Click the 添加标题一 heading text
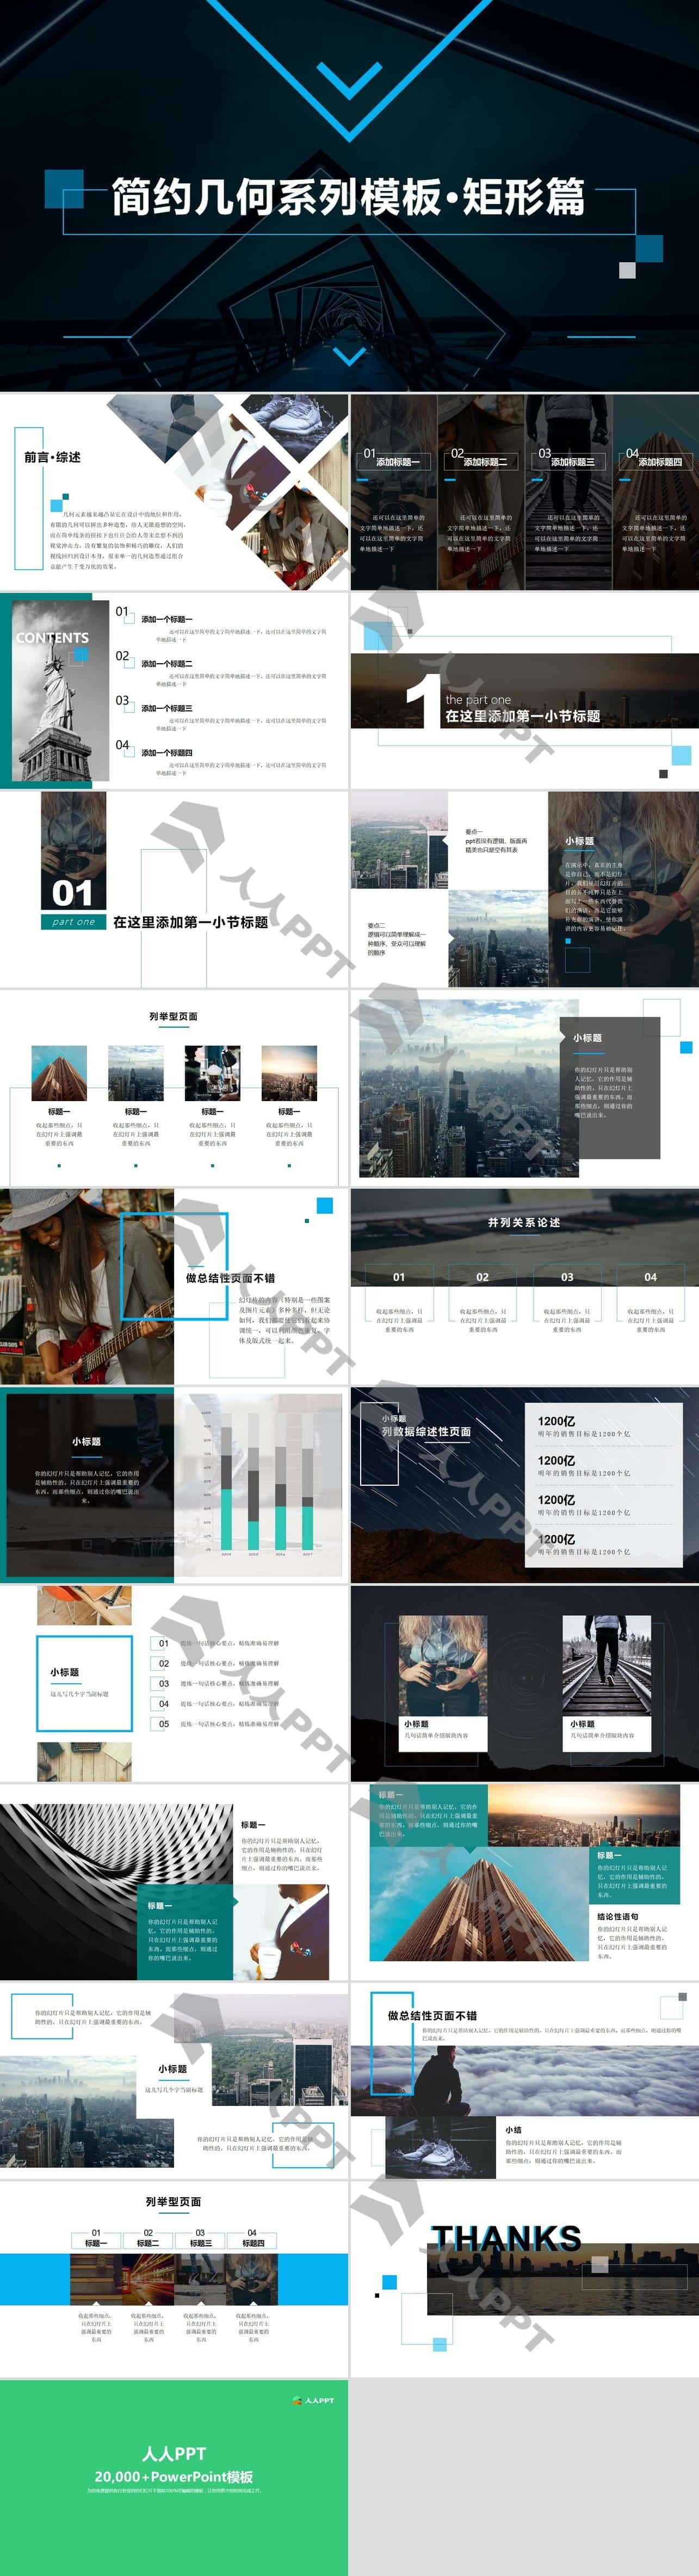Image resolution: width=699 pixels, height=2576 pixels. (x=397, y=462)
